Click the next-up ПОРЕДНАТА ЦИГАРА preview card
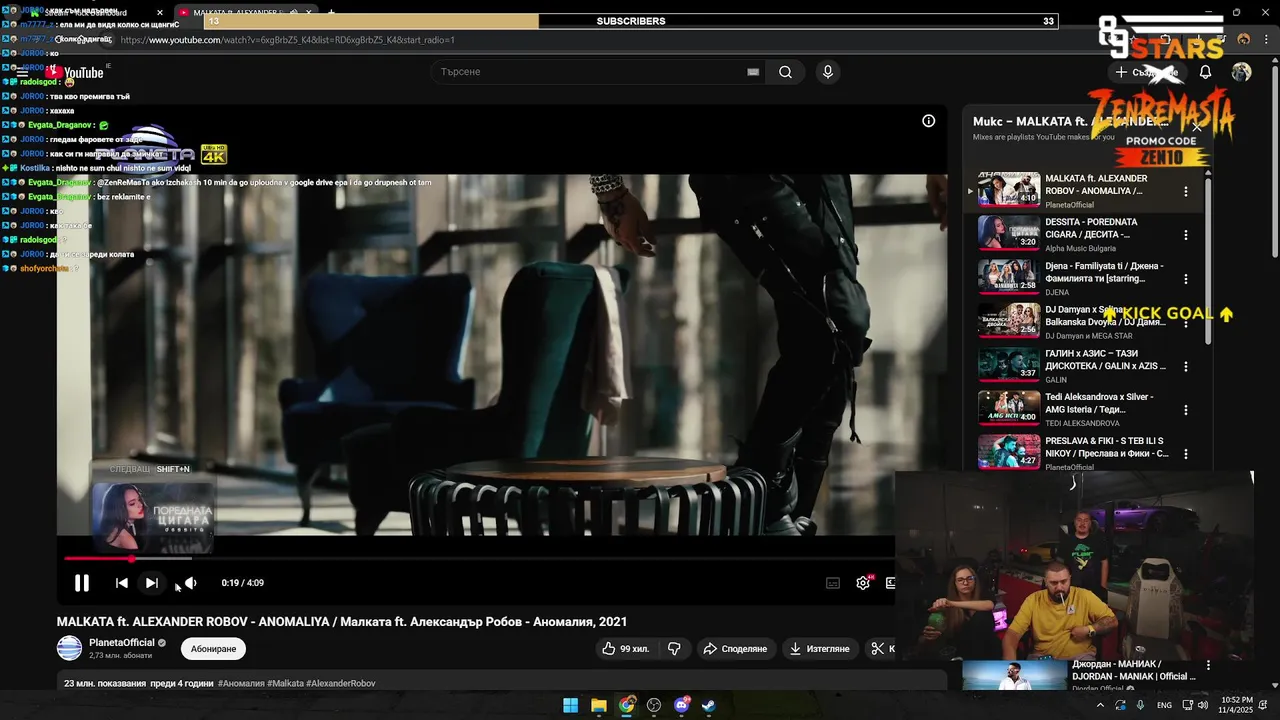Image resolution: width=1280 pixels, height=720 pixels. pyautogui.click(x=153, y=516)
